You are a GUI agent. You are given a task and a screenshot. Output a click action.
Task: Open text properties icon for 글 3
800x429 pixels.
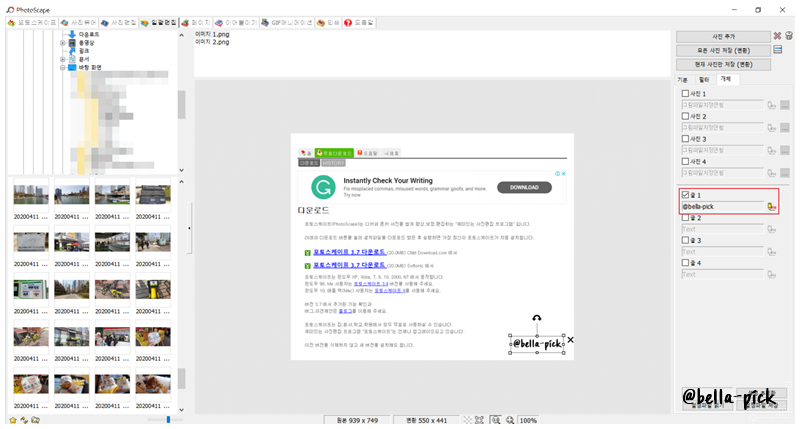click(x=771, y=252)
